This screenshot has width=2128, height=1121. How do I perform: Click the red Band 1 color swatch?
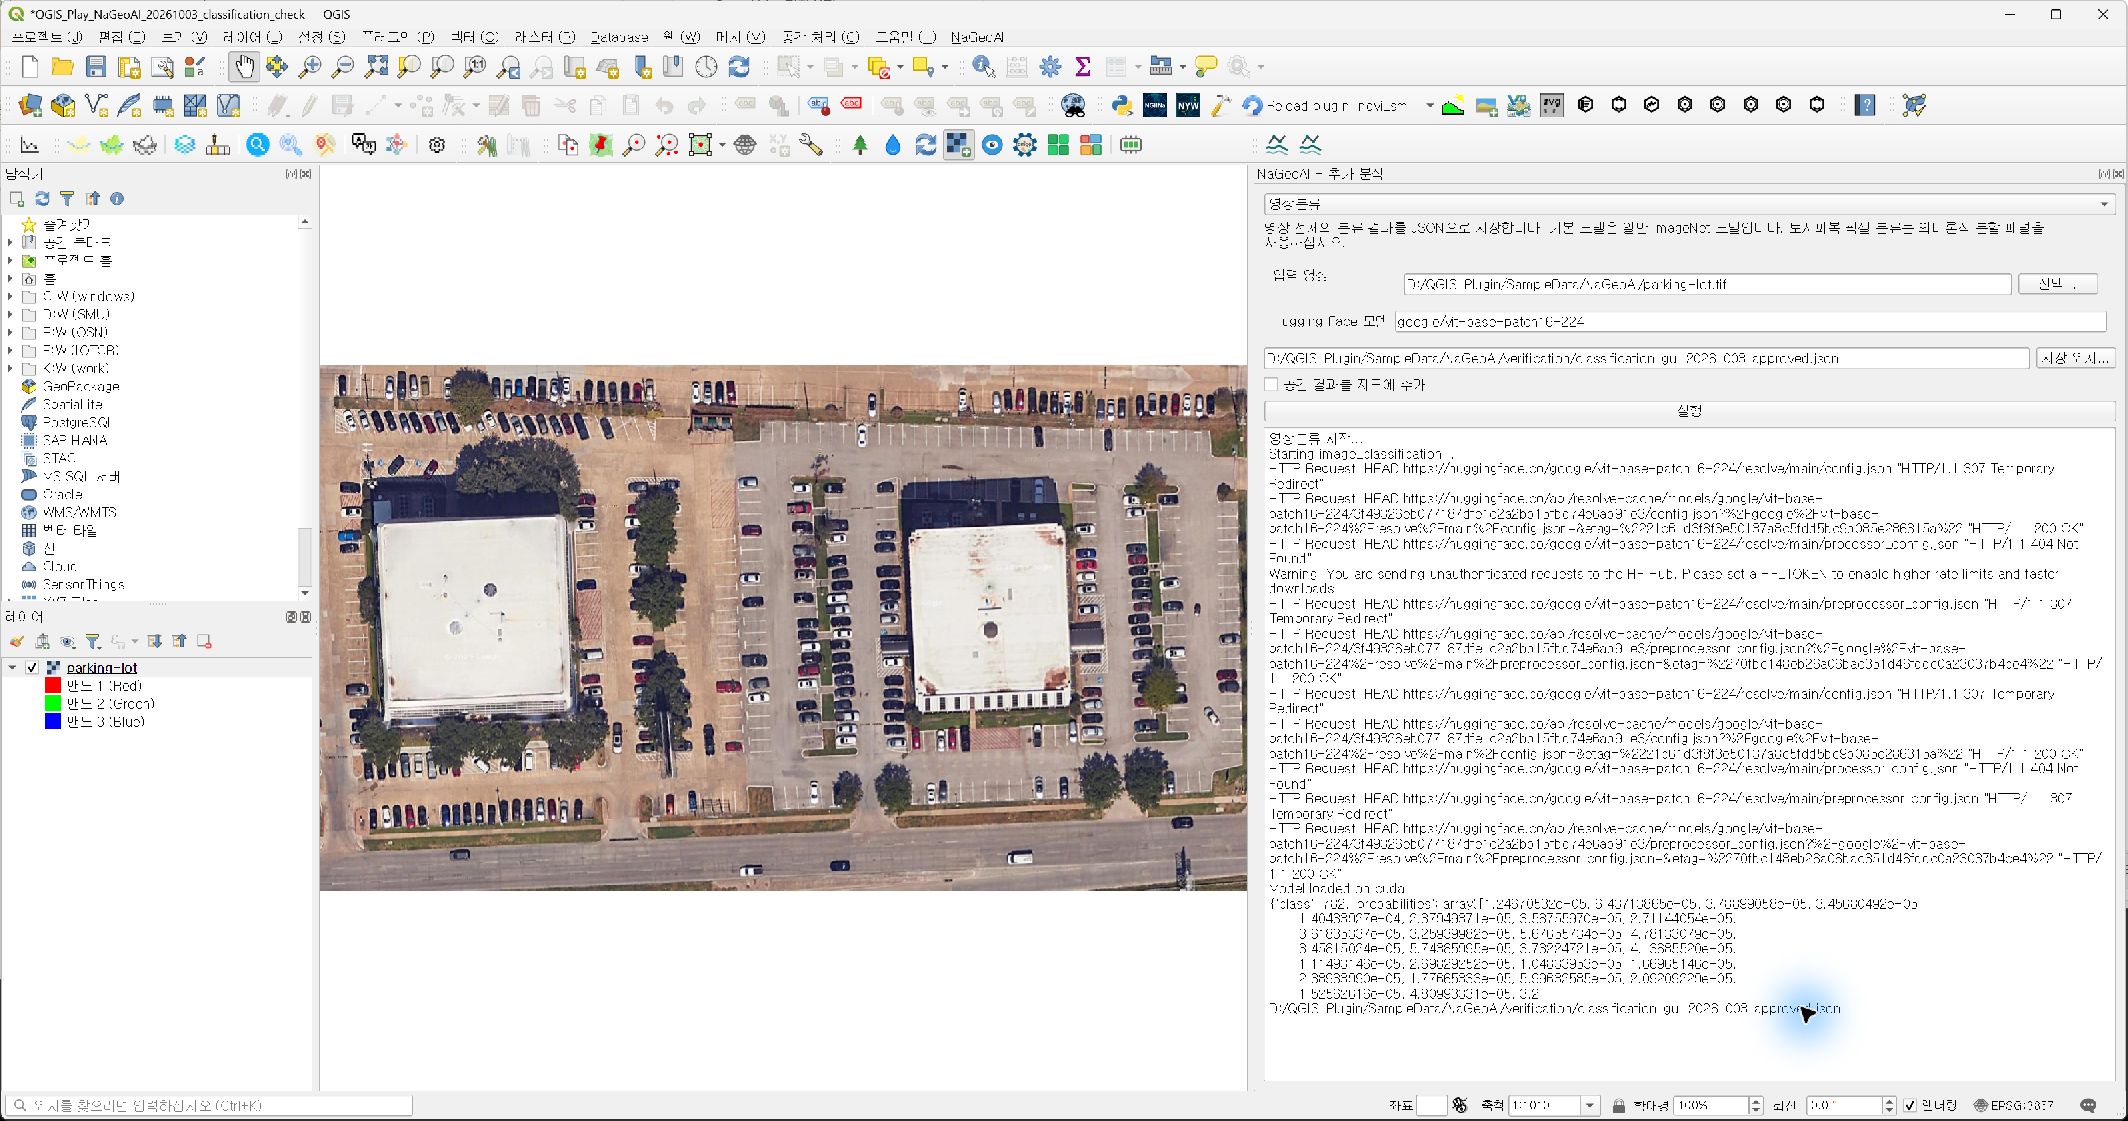coord(53,686)
